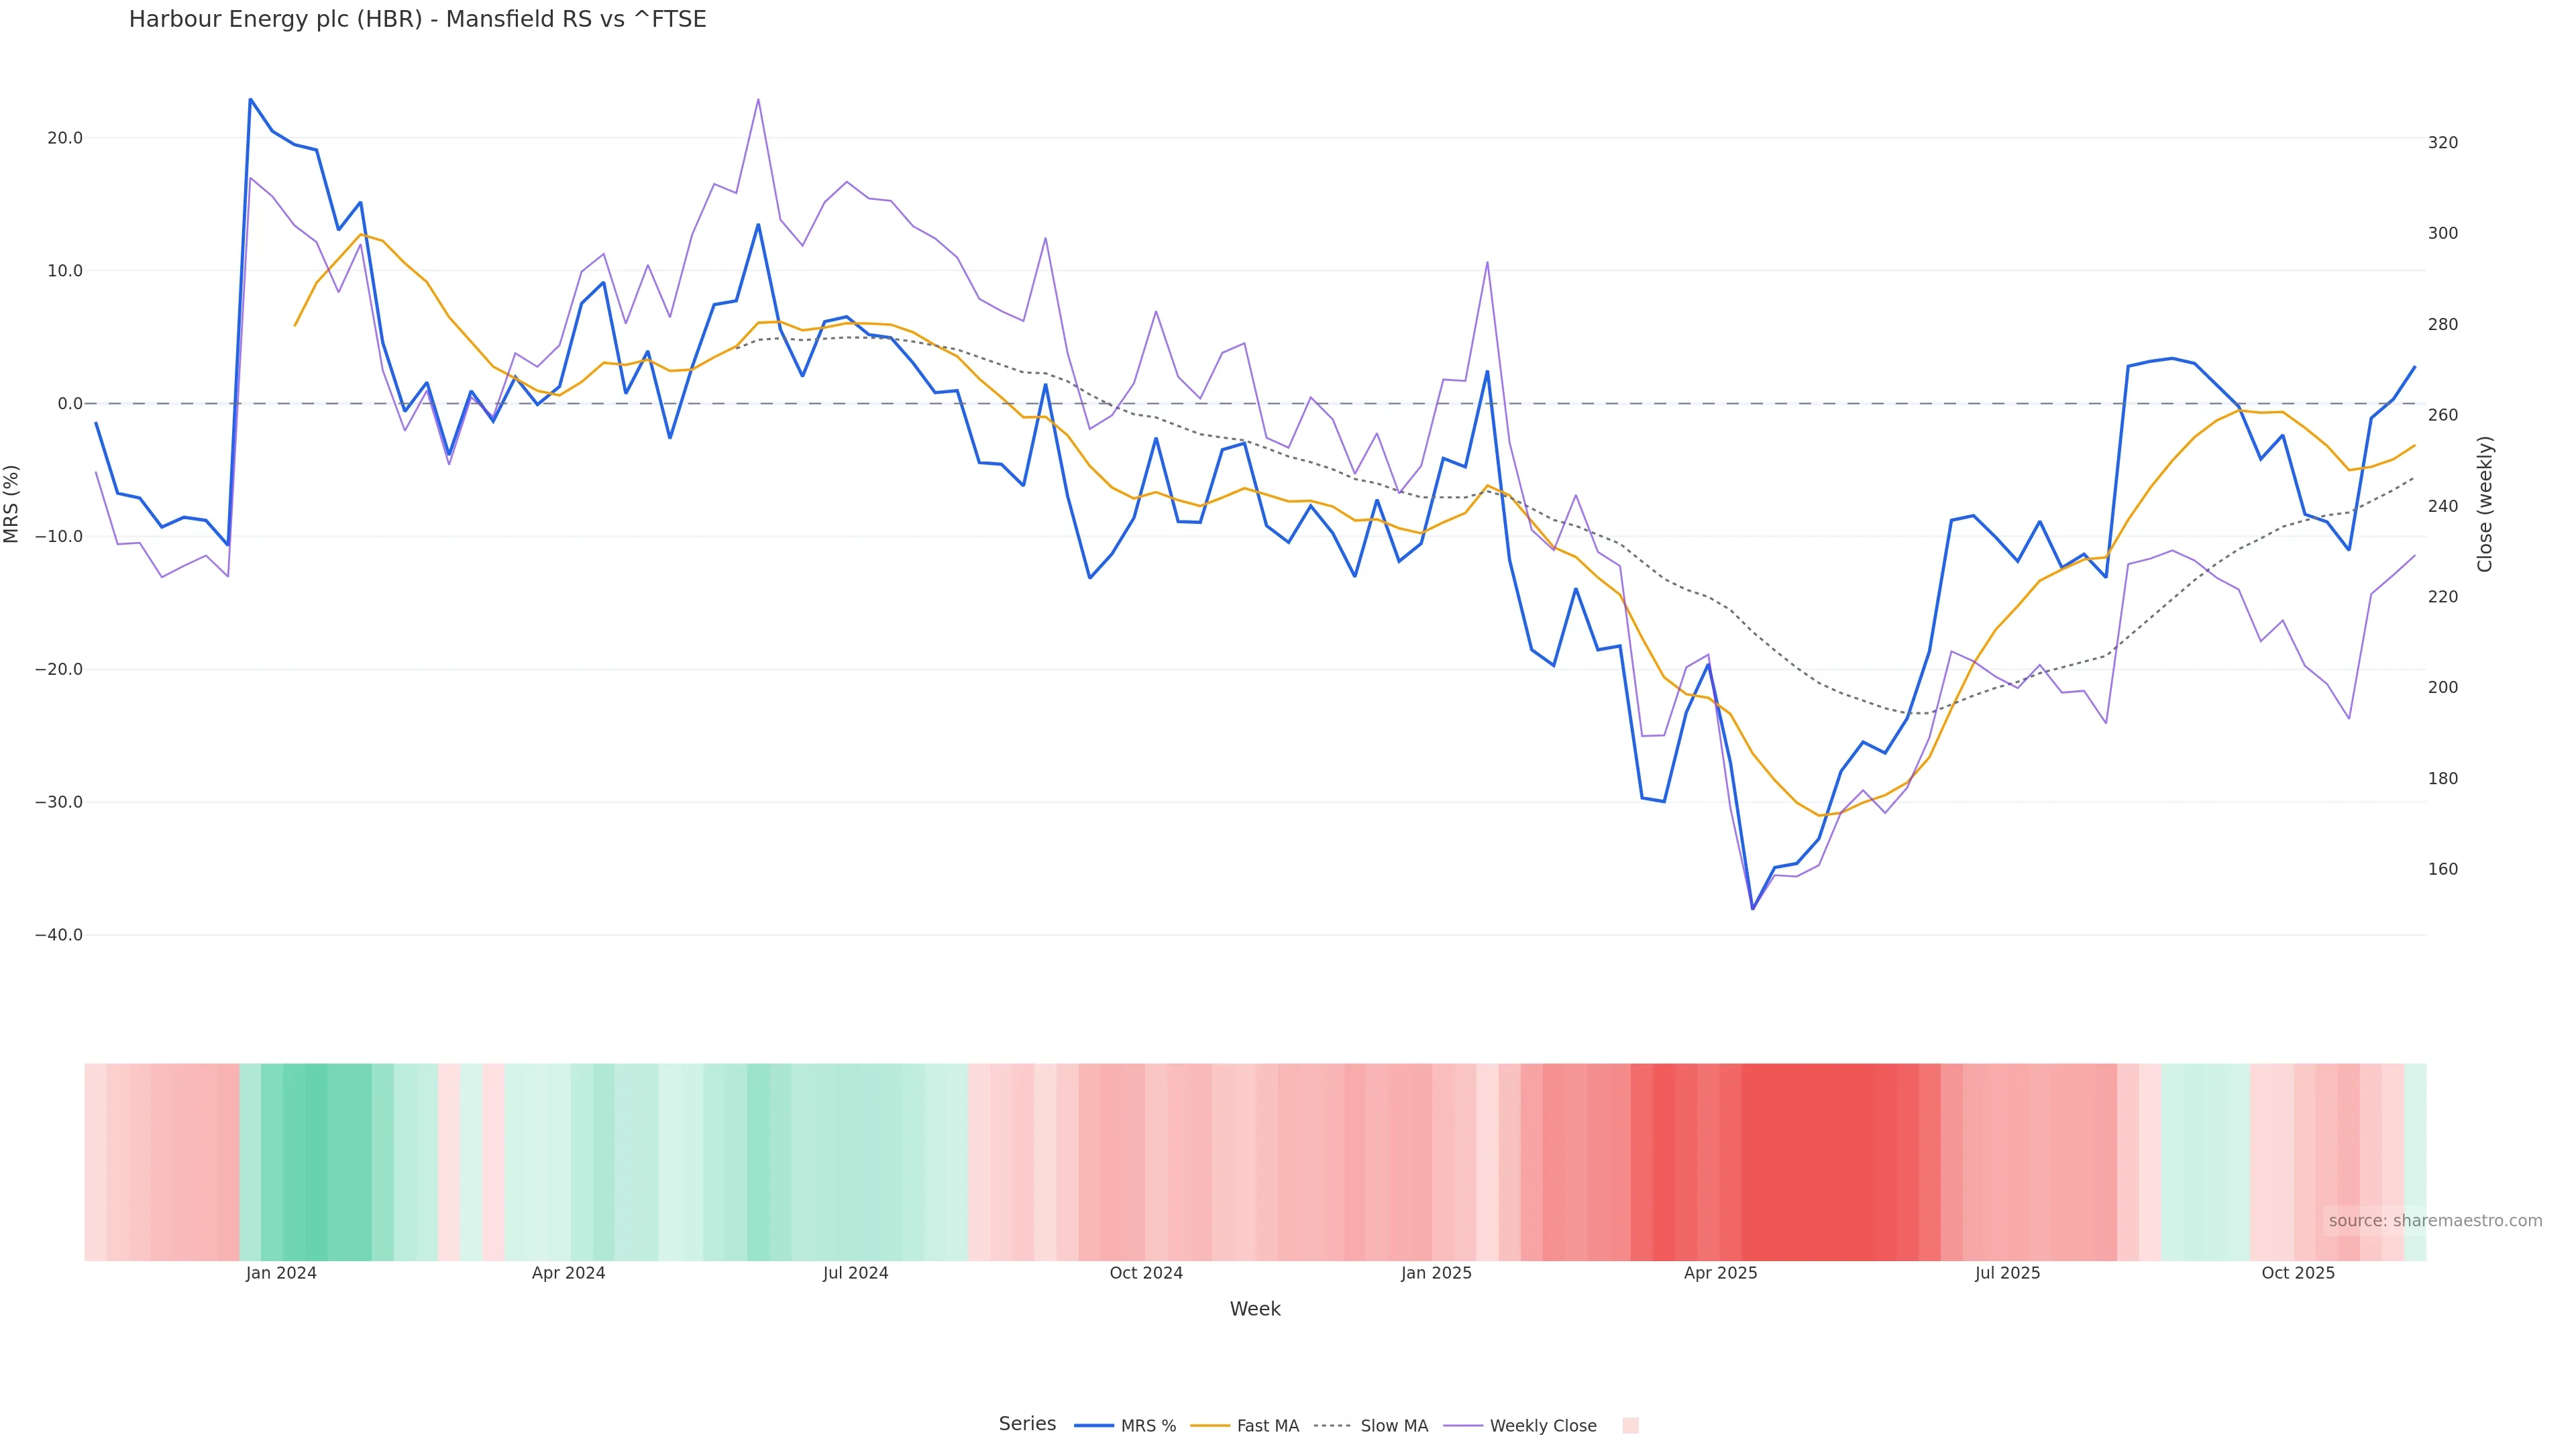Select the Jan 2024 x-axis tick label
The width and height of the screenshot is (2576, 1449).
281,1273
